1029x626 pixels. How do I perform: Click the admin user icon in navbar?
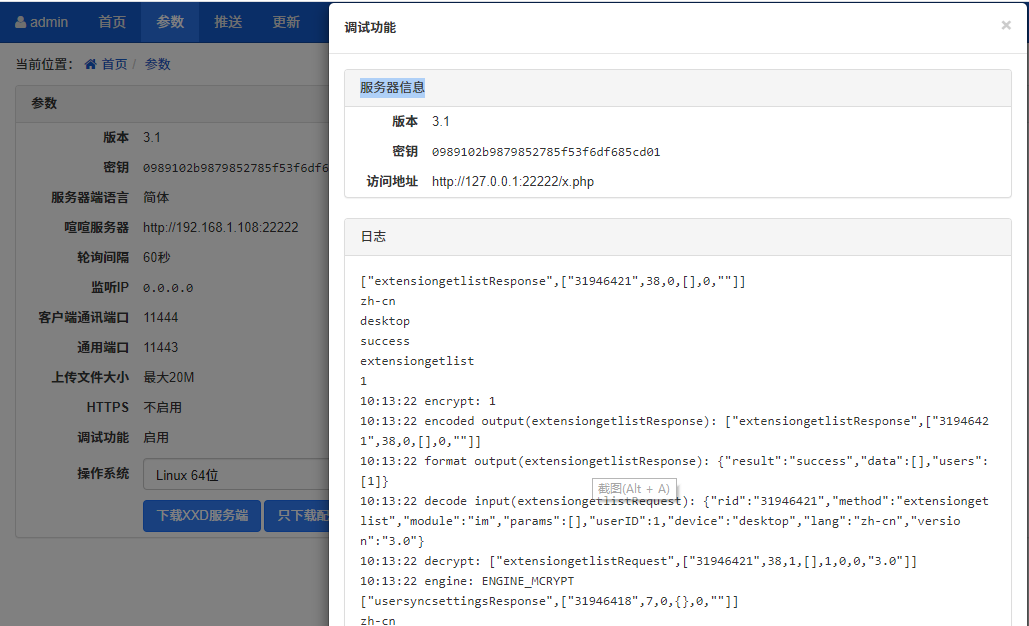(x=20, y=22)
